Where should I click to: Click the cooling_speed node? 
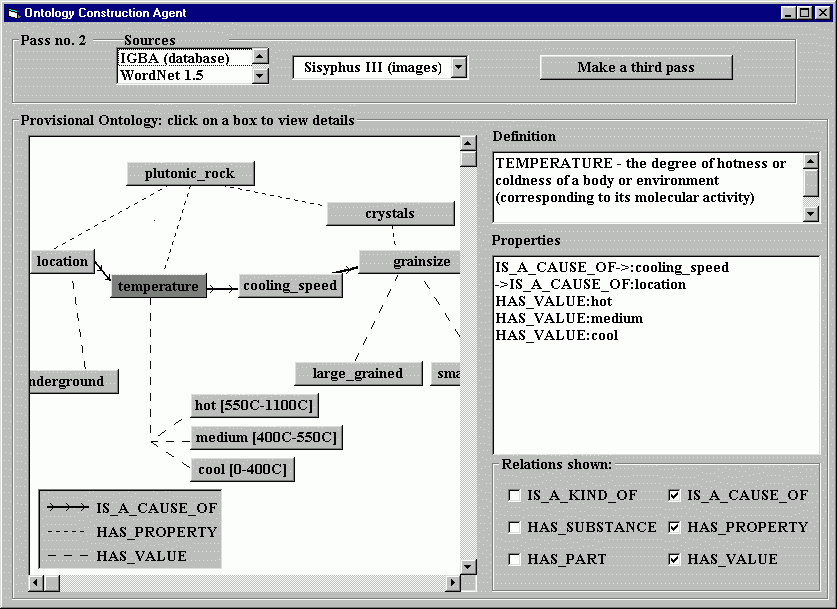pyautogui.click(x=289, y=286)
